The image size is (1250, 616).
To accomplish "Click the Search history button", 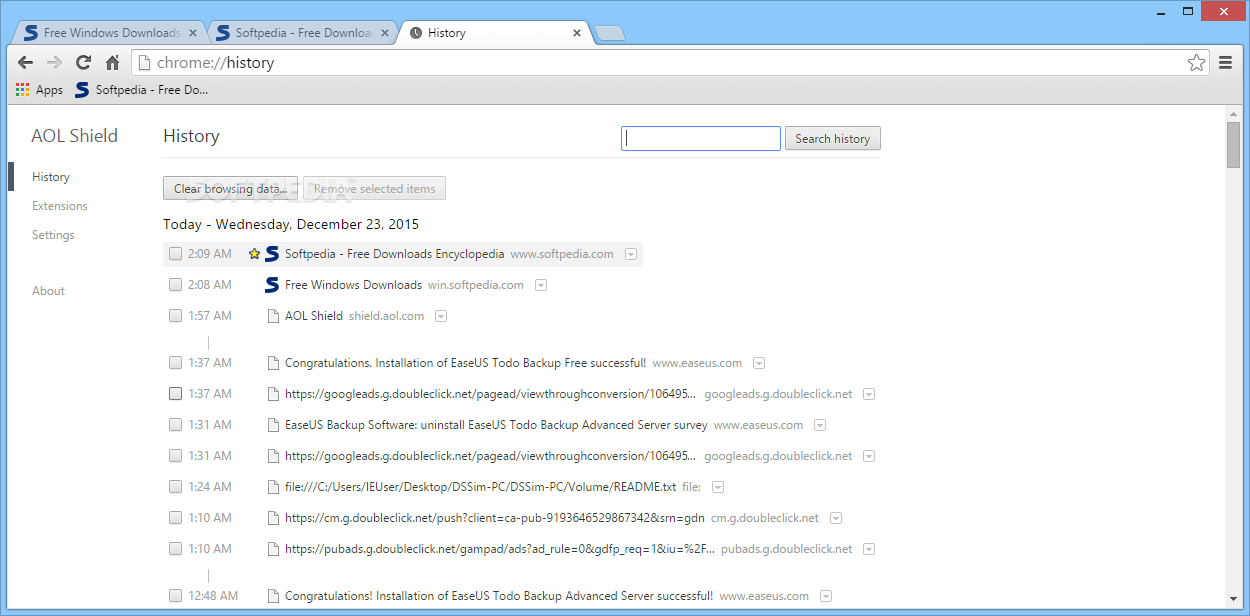I will [x=833, y=139].
